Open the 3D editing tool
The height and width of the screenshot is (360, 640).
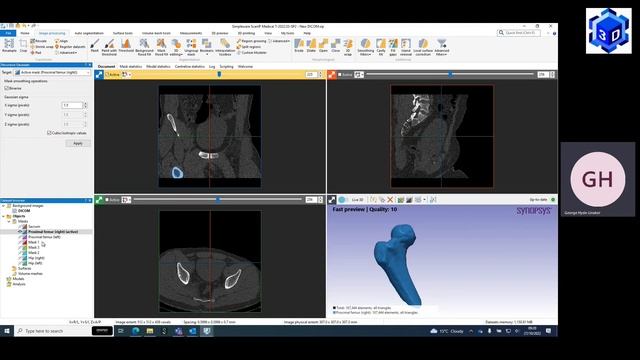click(176, 47)
